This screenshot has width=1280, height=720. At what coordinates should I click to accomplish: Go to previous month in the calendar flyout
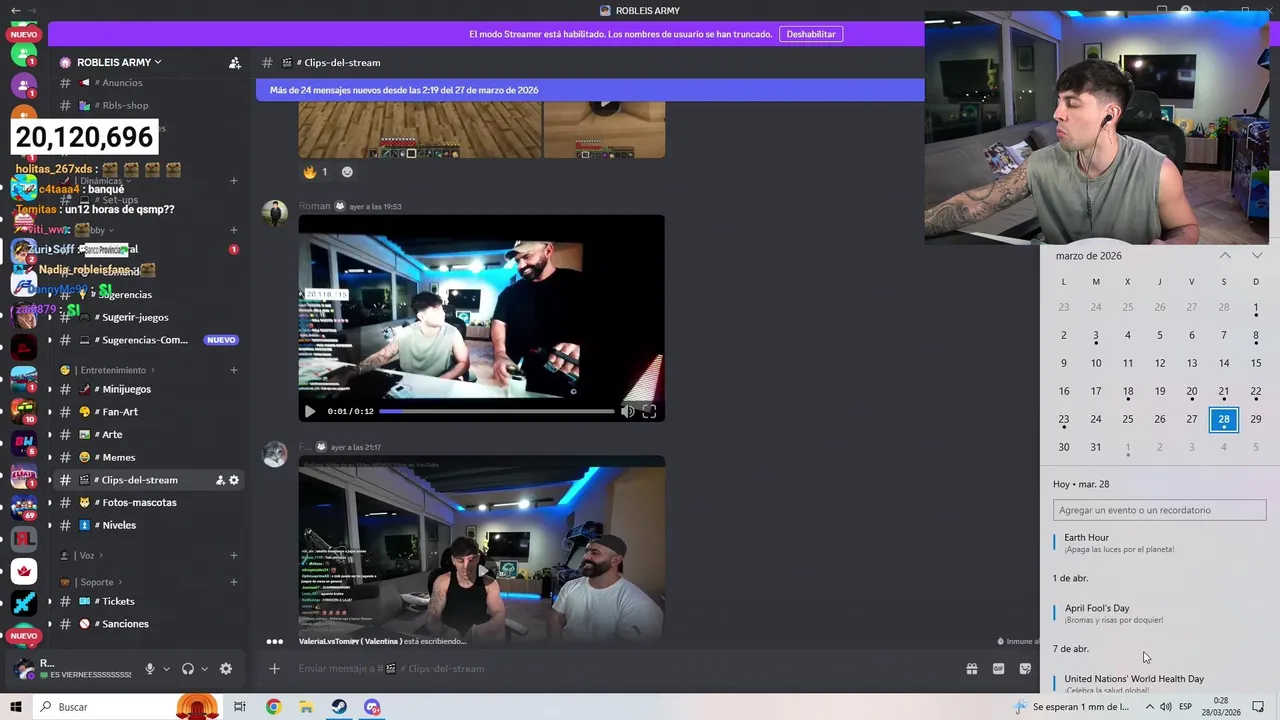pyautogui.click(x=1225, y=256)
